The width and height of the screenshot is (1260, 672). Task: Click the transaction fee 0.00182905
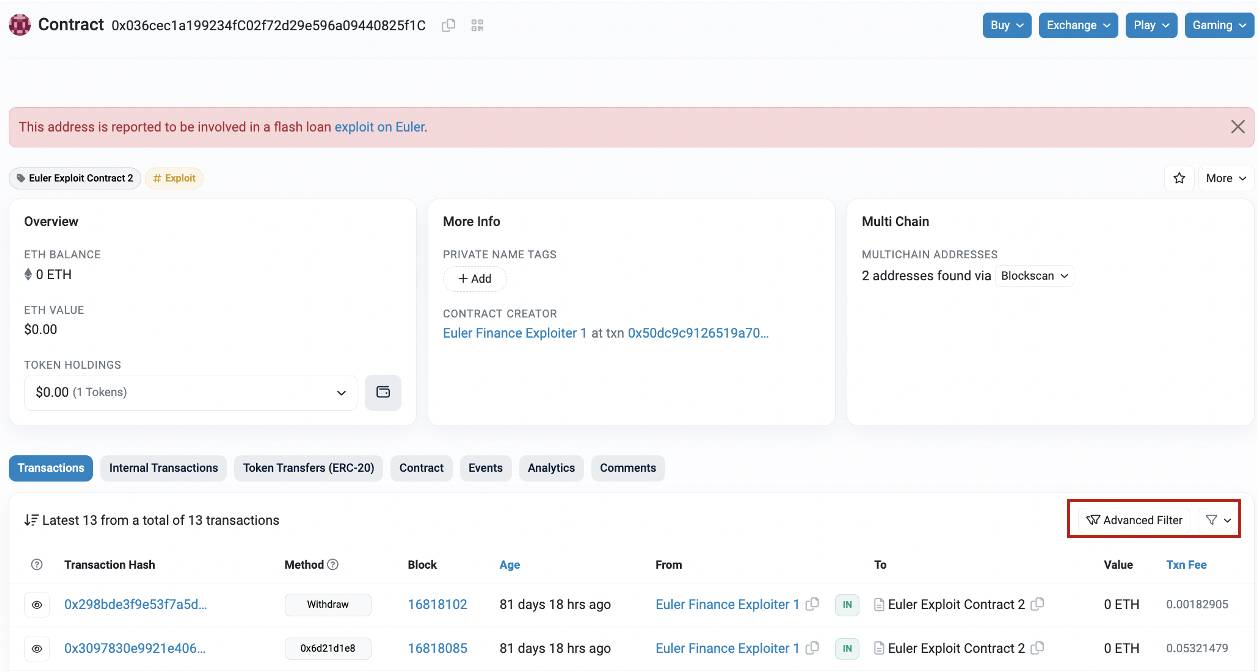1197,605
